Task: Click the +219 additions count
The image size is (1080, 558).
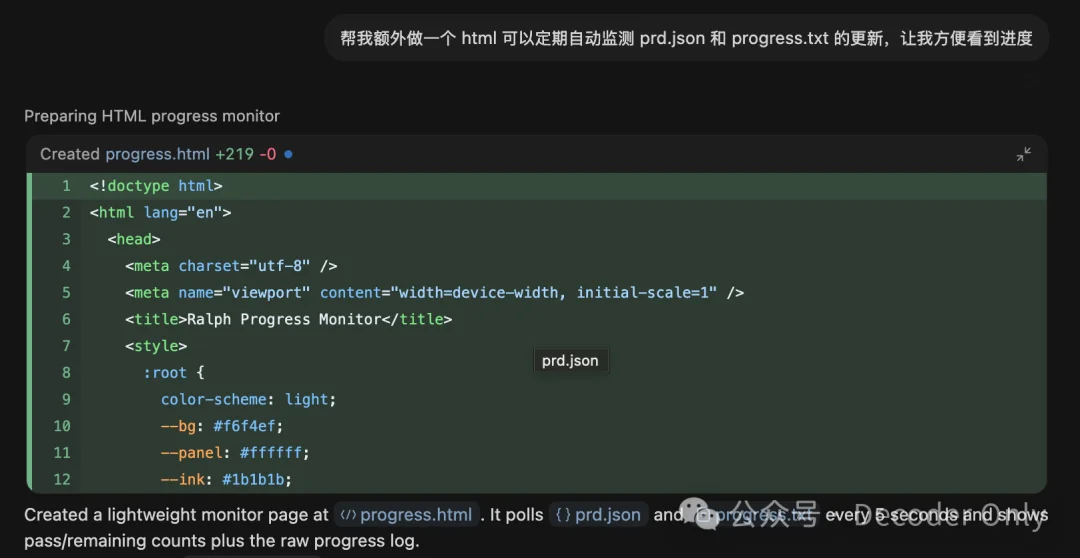Action: 234,154
